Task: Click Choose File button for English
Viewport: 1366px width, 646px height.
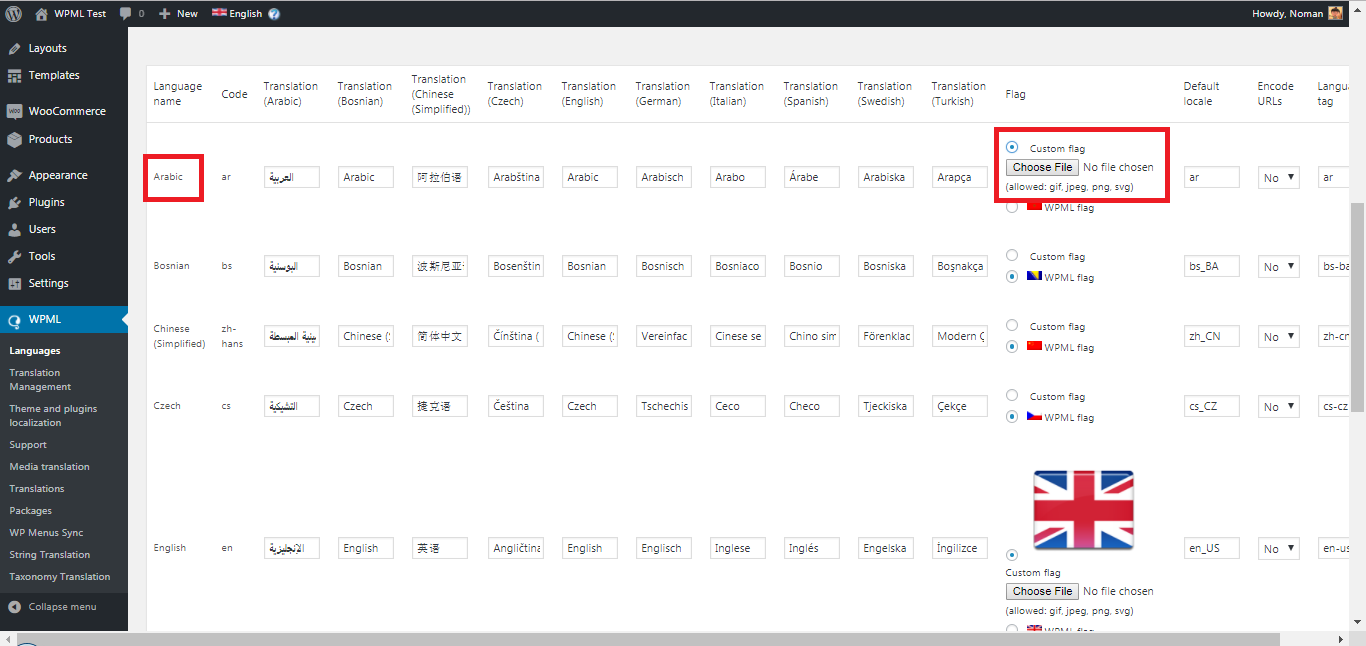Action: pos(1042,591)
